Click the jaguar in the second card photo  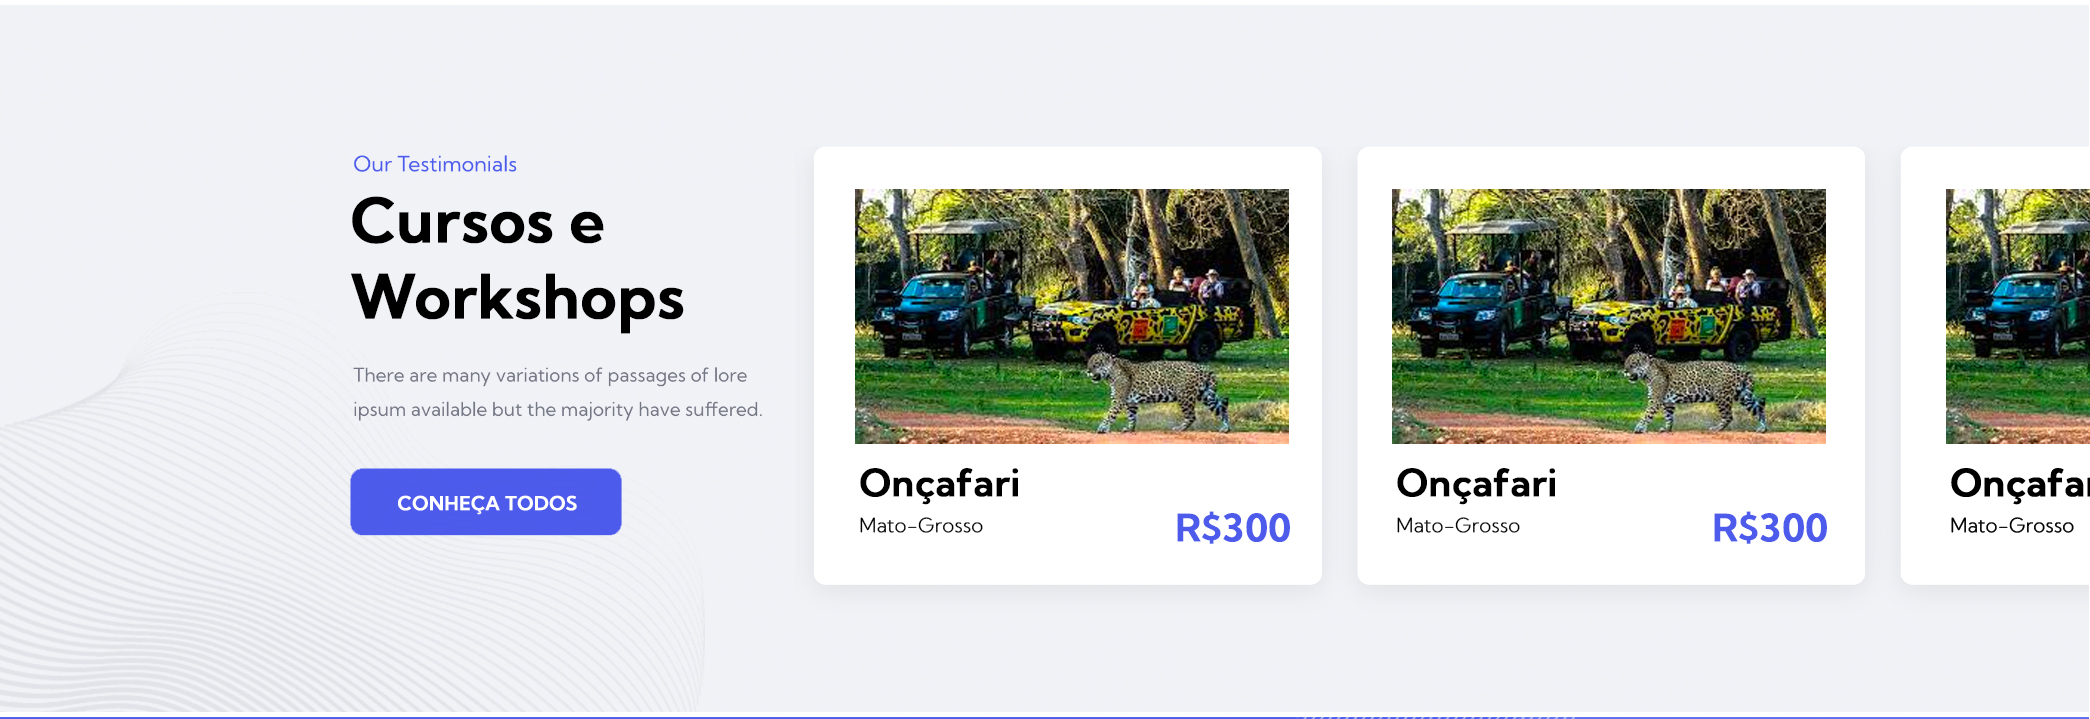(x=1697, y=388)
